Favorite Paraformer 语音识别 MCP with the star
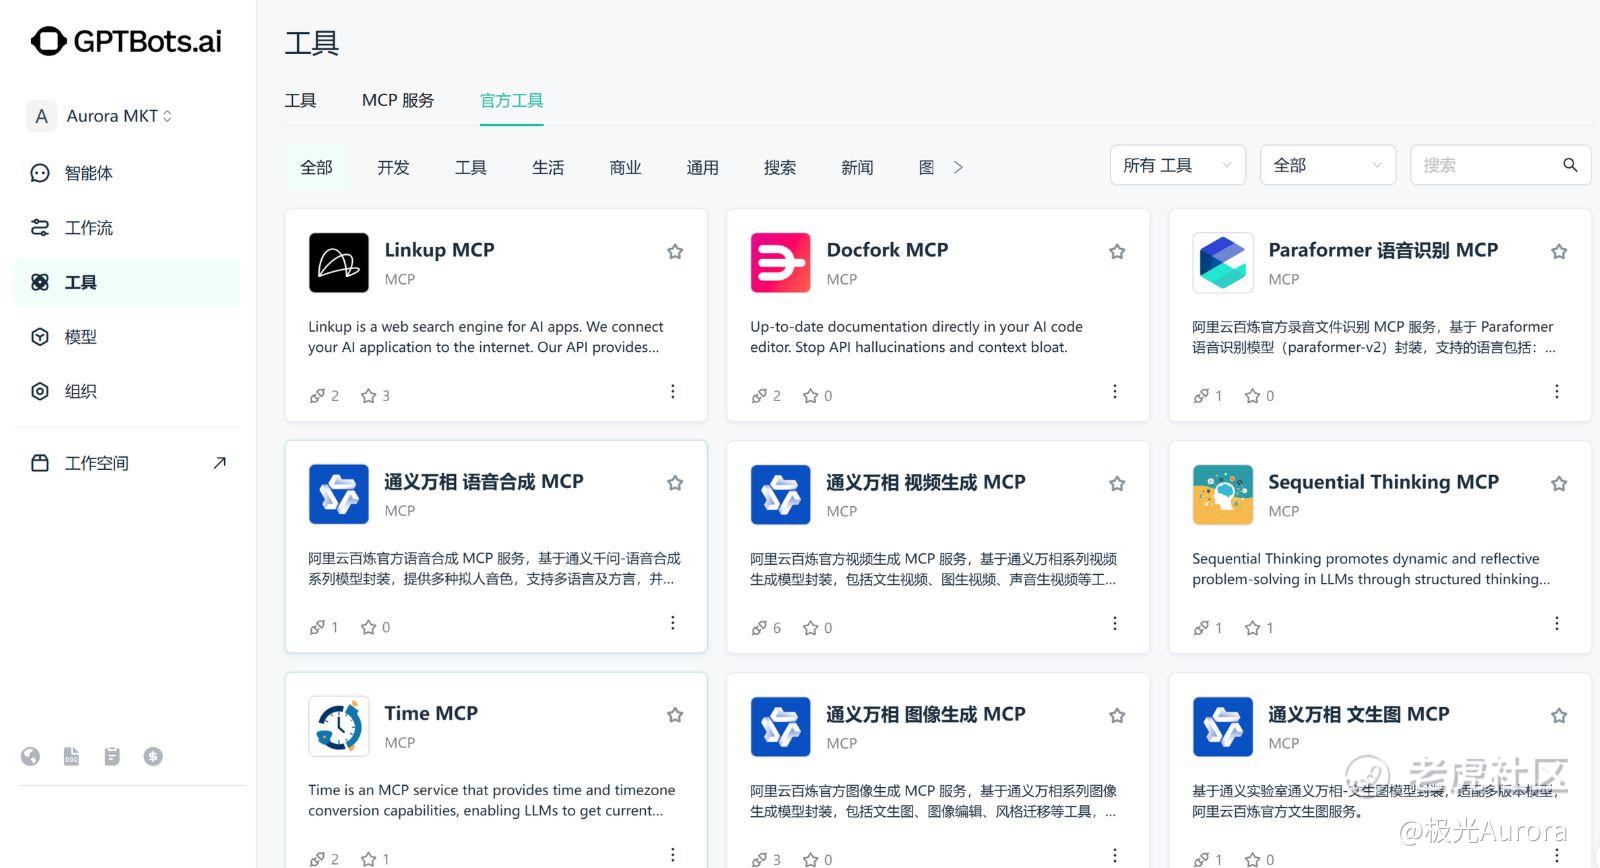The height and width of the screenshot is (868, 1600). tap(1559, 251)
